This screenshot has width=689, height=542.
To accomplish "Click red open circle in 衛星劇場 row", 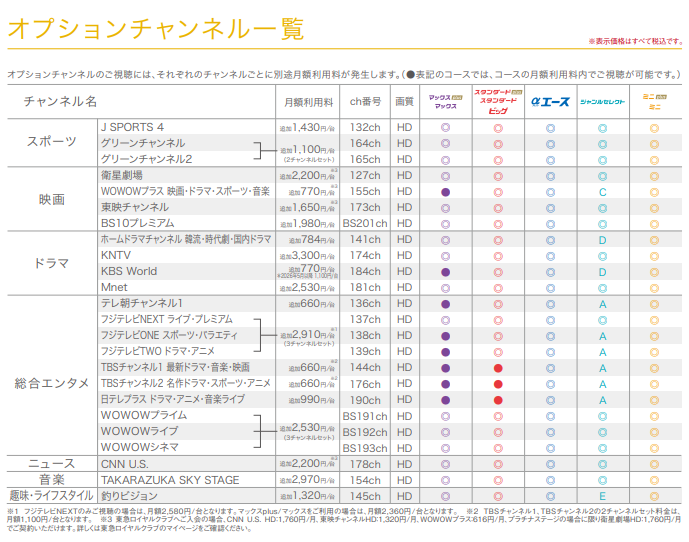I will tap(498, 176).
